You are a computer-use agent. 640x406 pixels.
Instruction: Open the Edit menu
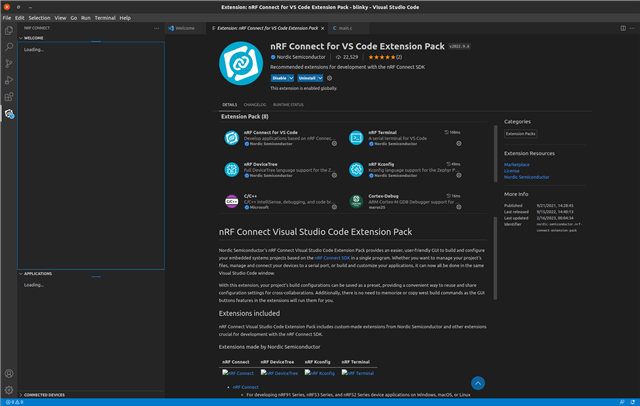[x=20, y=18]
